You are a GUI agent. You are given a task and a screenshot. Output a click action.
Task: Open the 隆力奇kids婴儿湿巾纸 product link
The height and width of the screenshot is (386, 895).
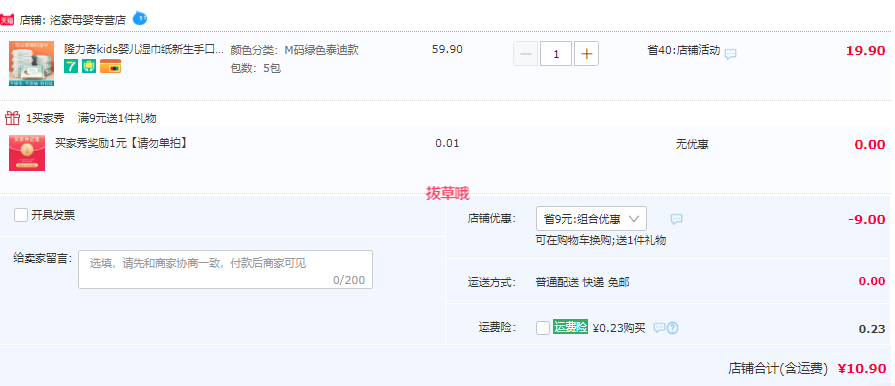(x=144, y=49)
